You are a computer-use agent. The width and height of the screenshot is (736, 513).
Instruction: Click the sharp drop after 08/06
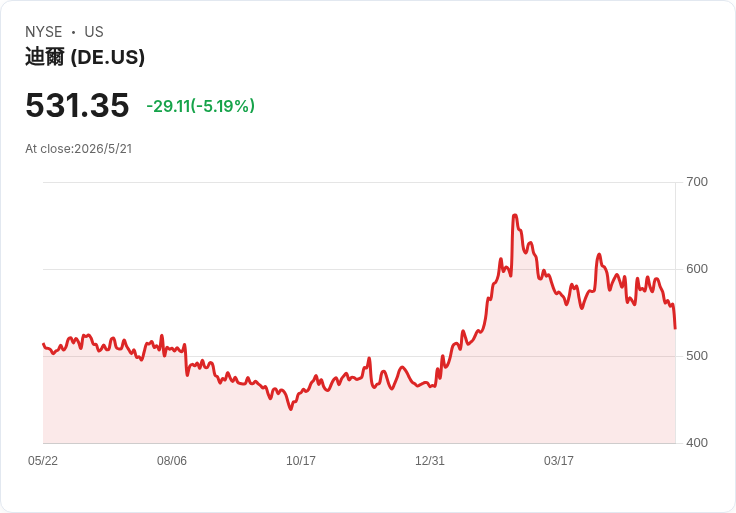186,360
